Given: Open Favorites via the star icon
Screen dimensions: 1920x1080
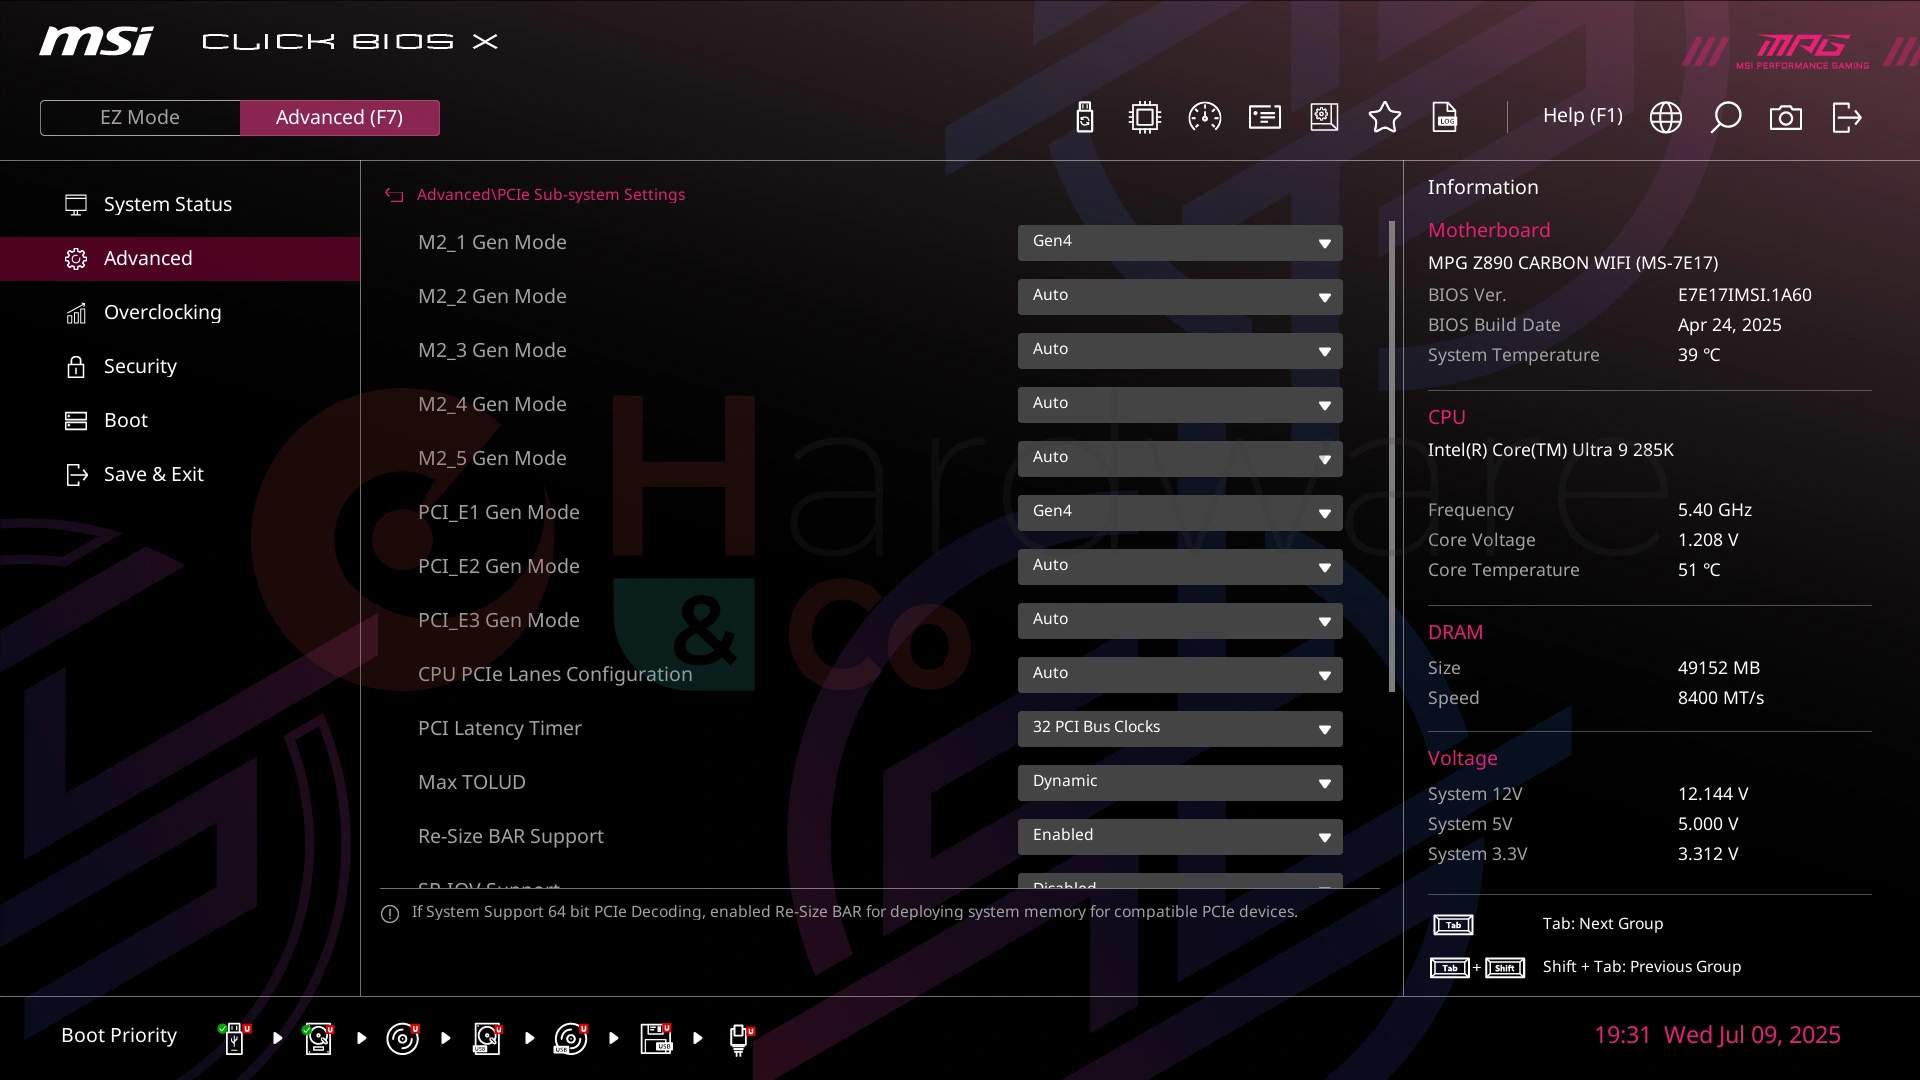Looking at the screenshot, I should 1384,117.
